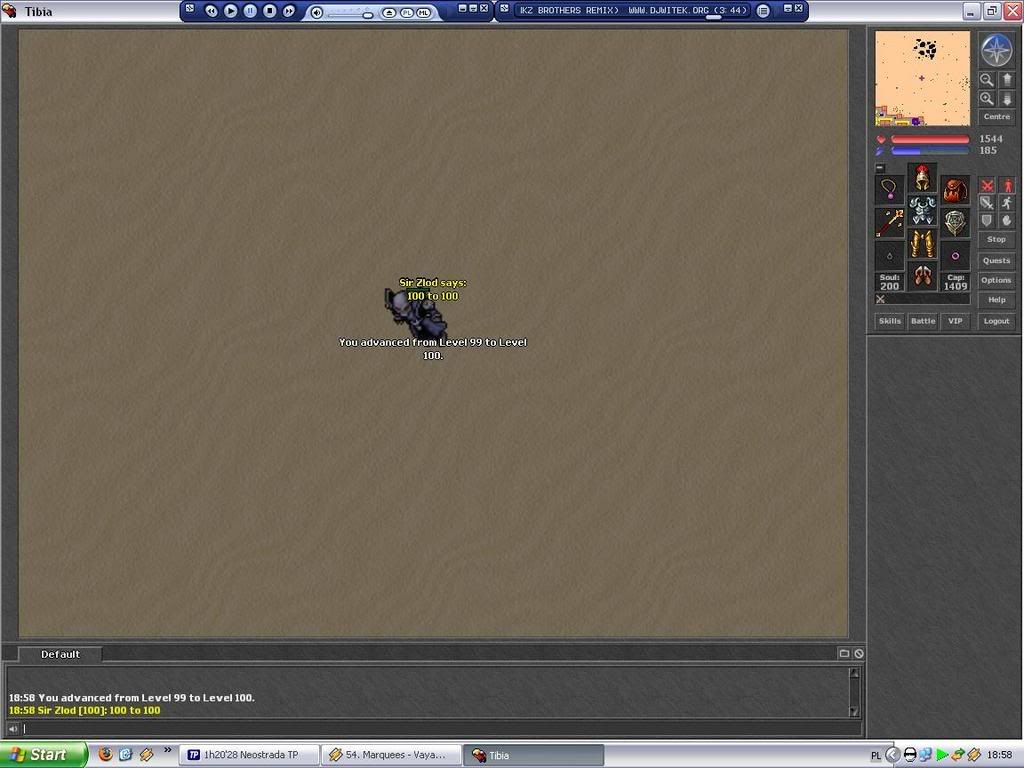Select the helmet in the head slot

click(922, 178)
